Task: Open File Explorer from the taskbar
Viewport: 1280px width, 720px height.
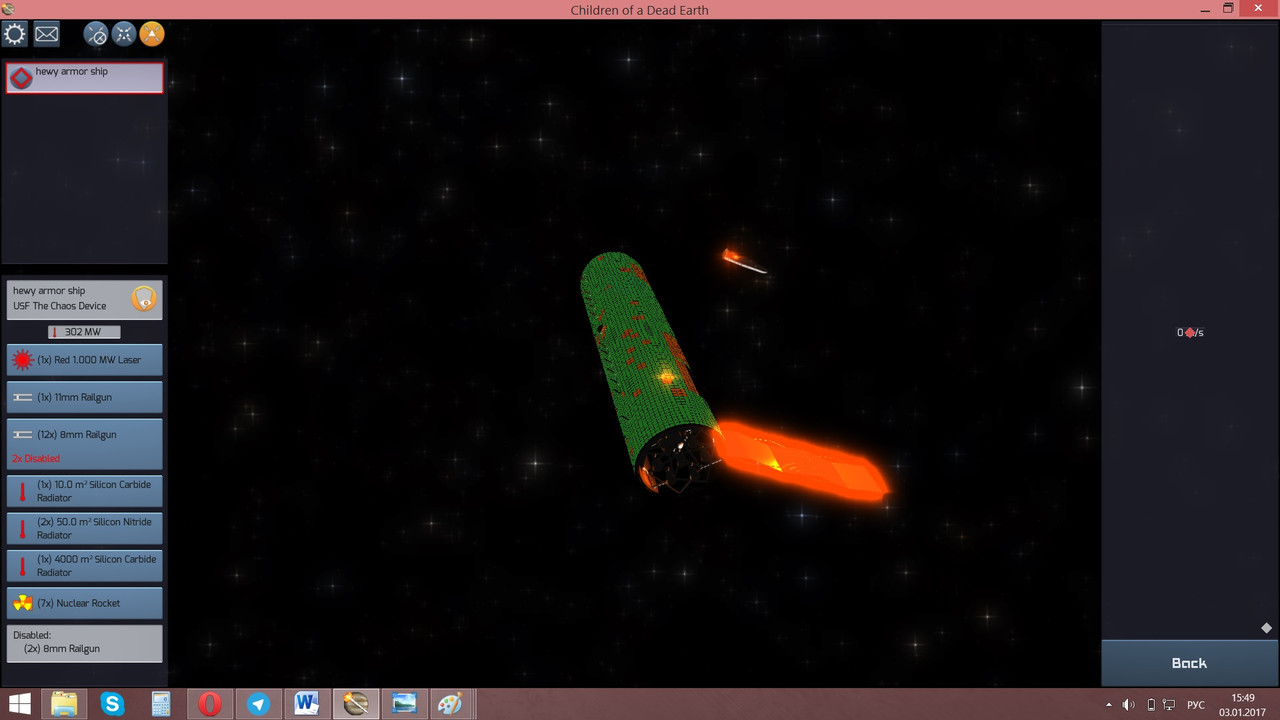Action: [64, 704]
